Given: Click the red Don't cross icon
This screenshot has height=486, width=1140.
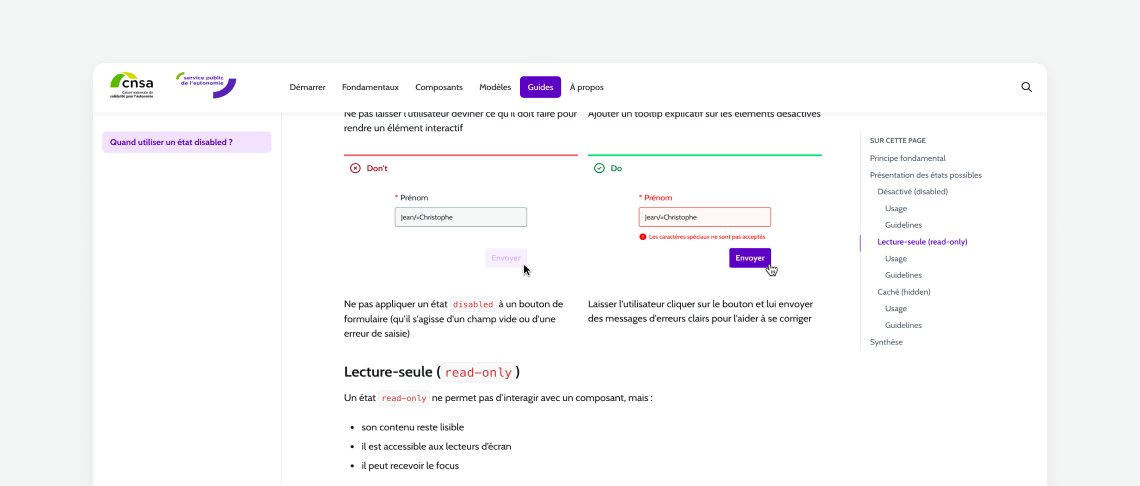Looking at the screenshot, I should [x=355, y=168].
